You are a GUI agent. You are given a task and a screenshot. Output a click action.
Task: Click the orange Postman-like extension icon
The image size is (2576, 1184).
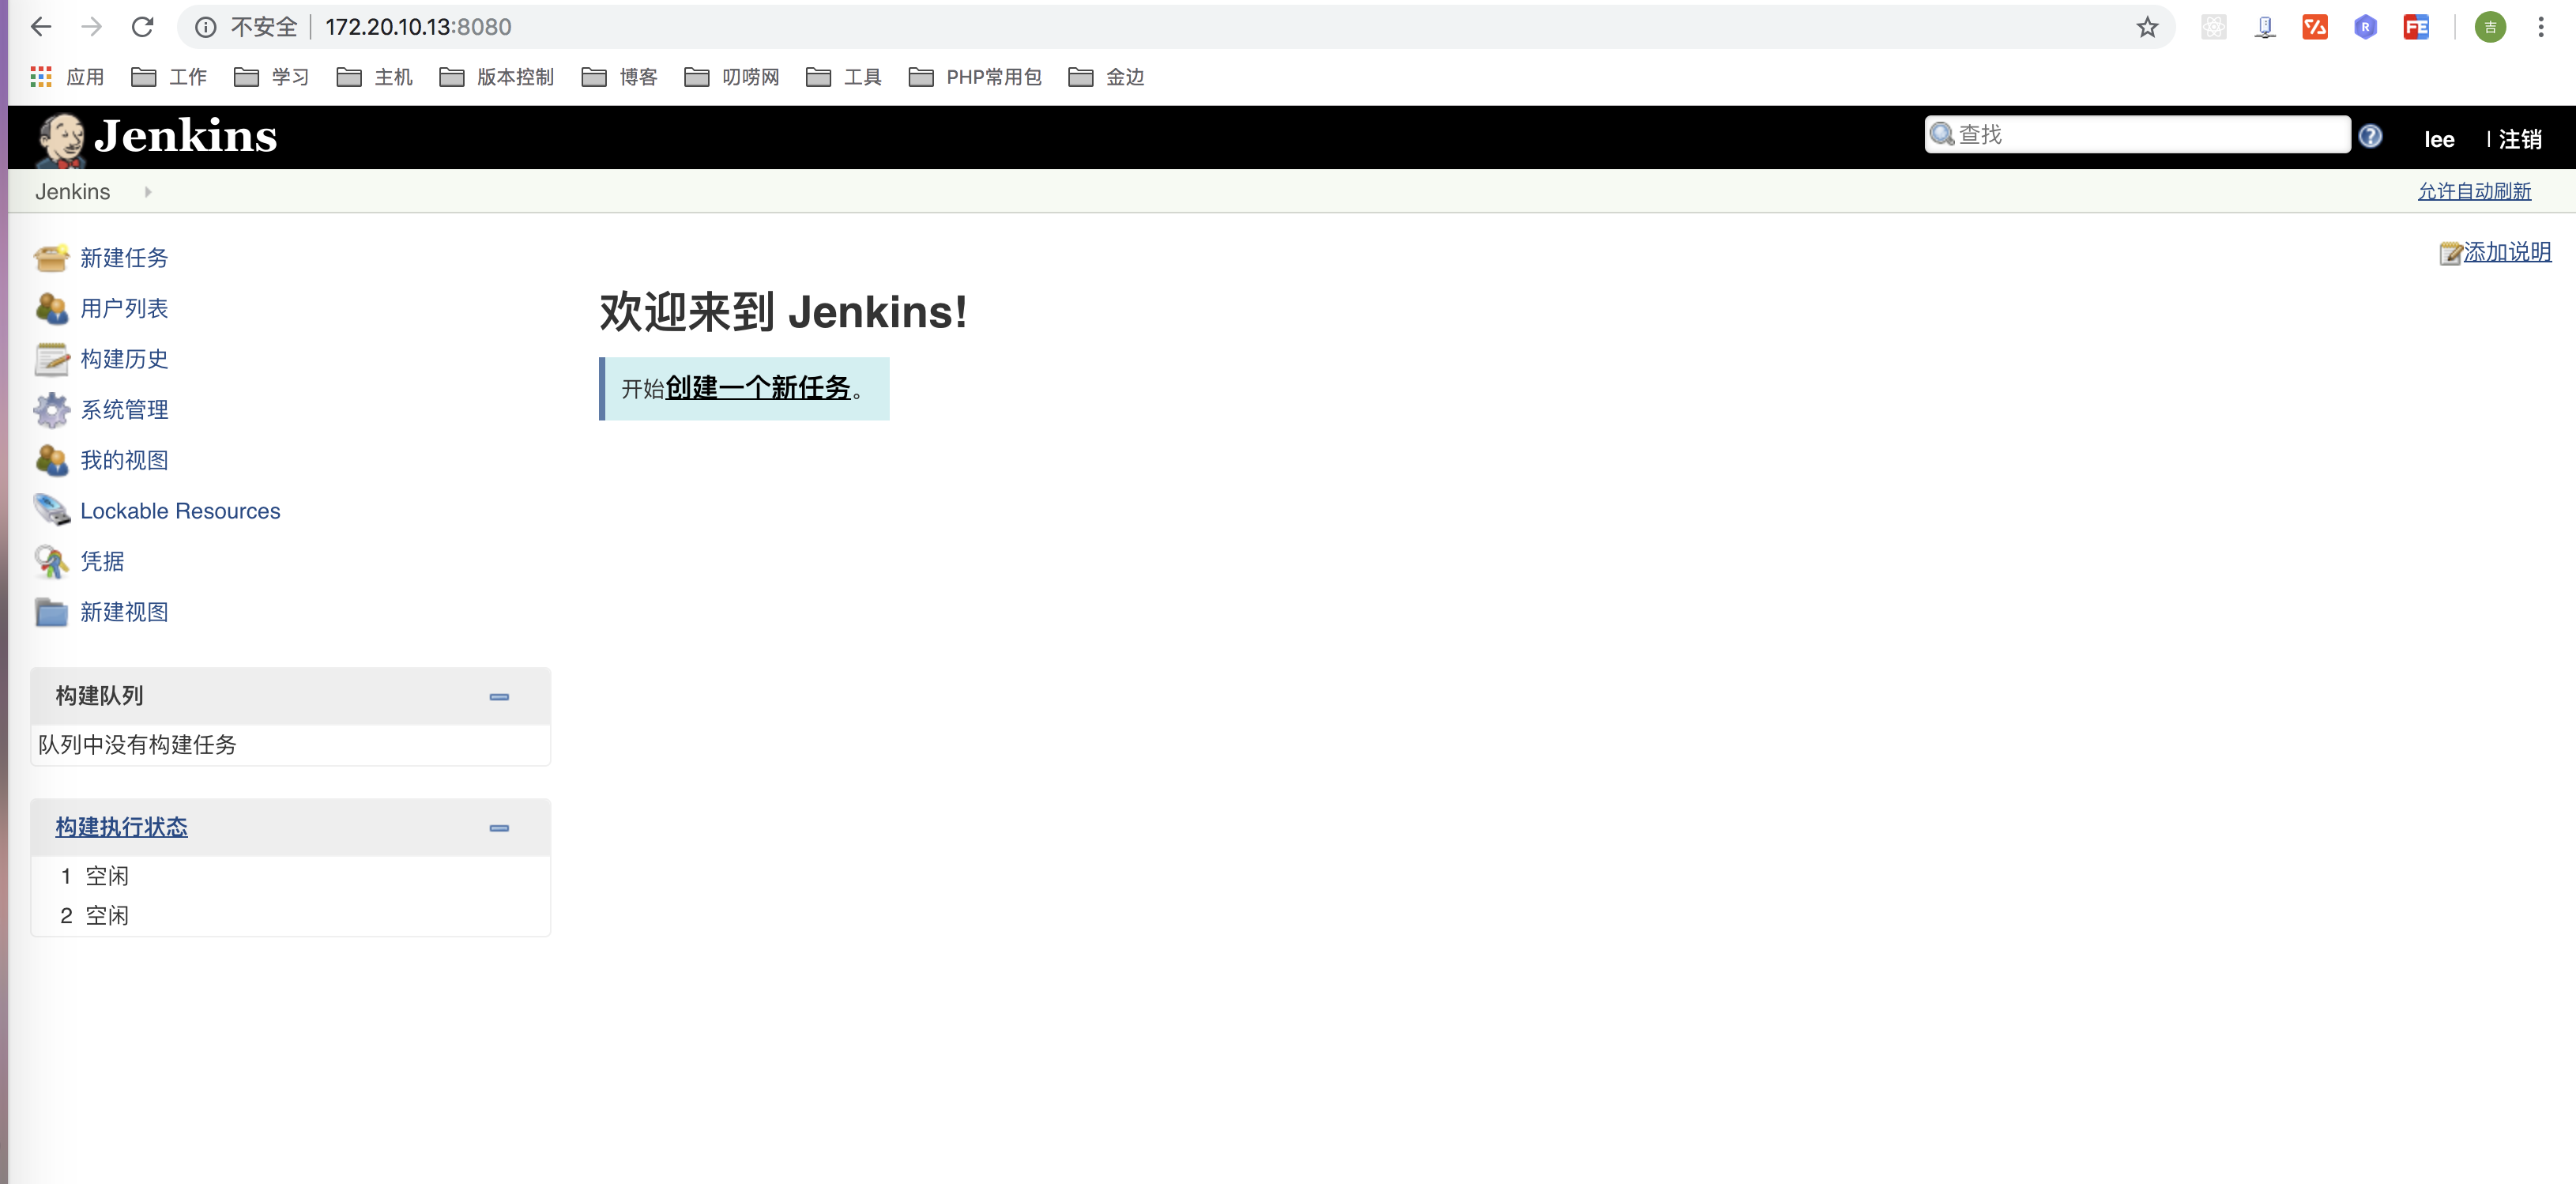pyautogui.click(x=2315, y=27)
